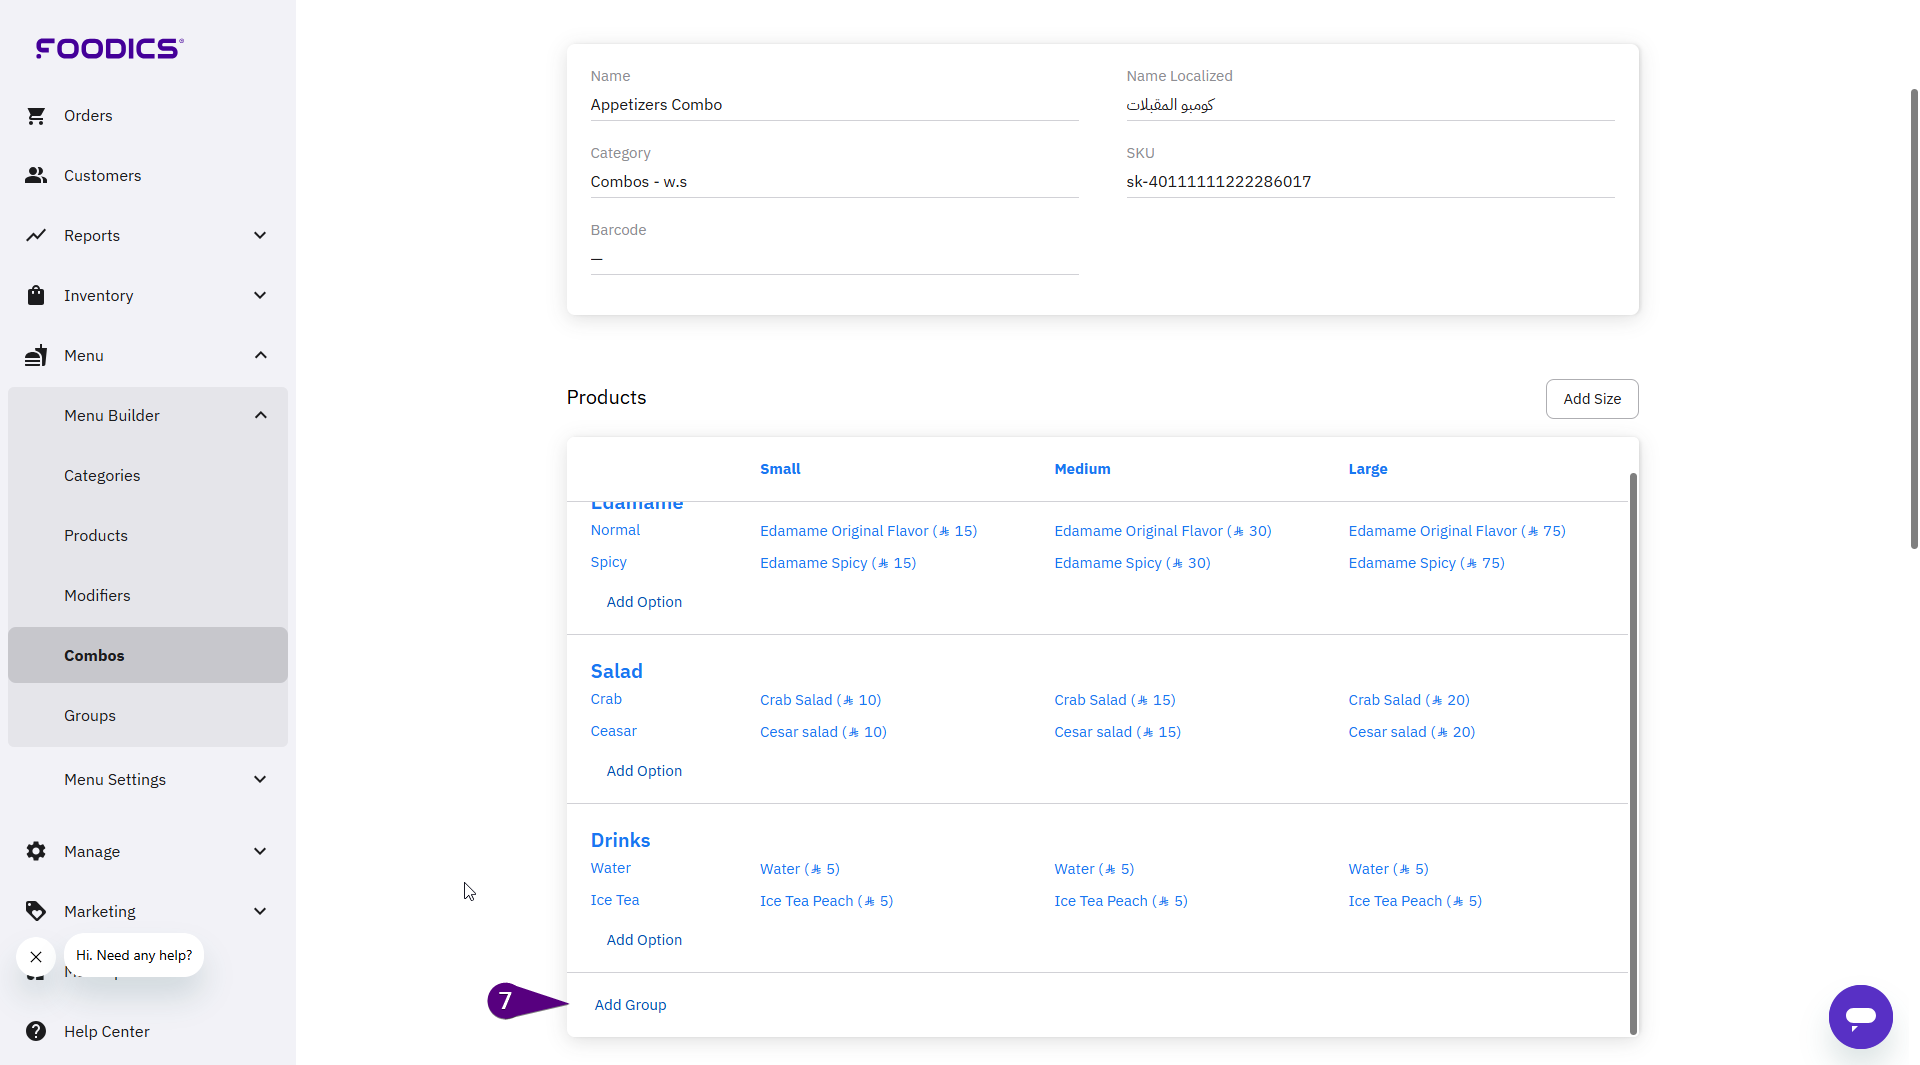Click the Add Group link
This screenshot has width=1920, height=1065.
(630, 1005)
